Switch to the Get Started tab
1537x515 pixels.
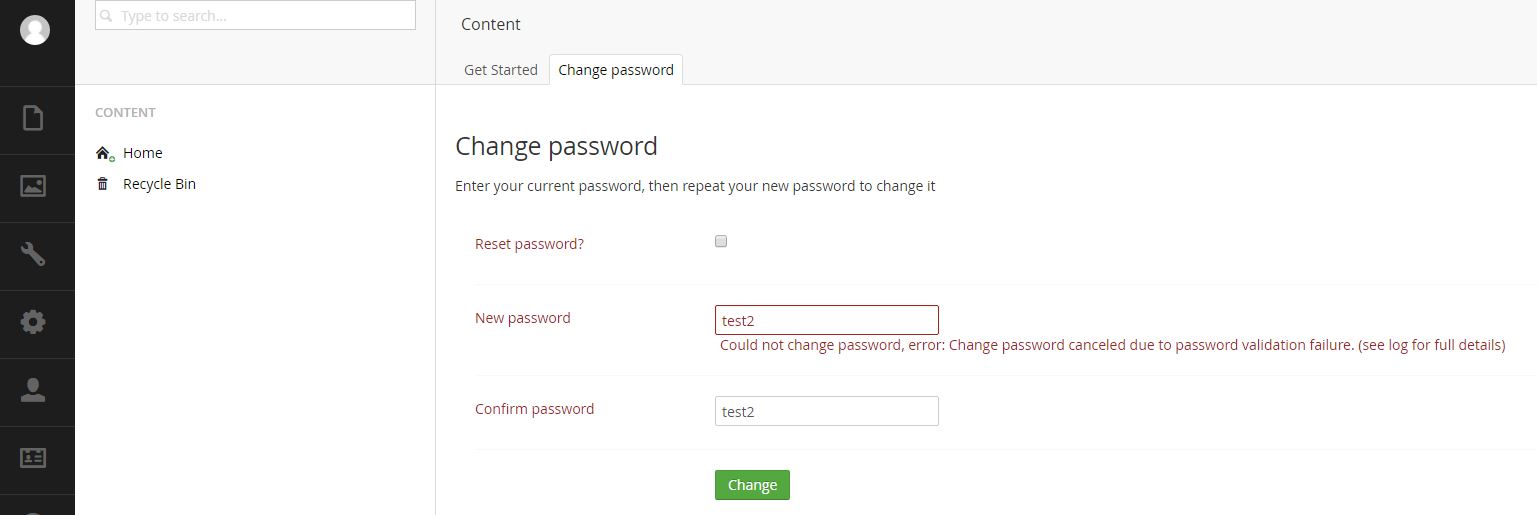[501, 70]
